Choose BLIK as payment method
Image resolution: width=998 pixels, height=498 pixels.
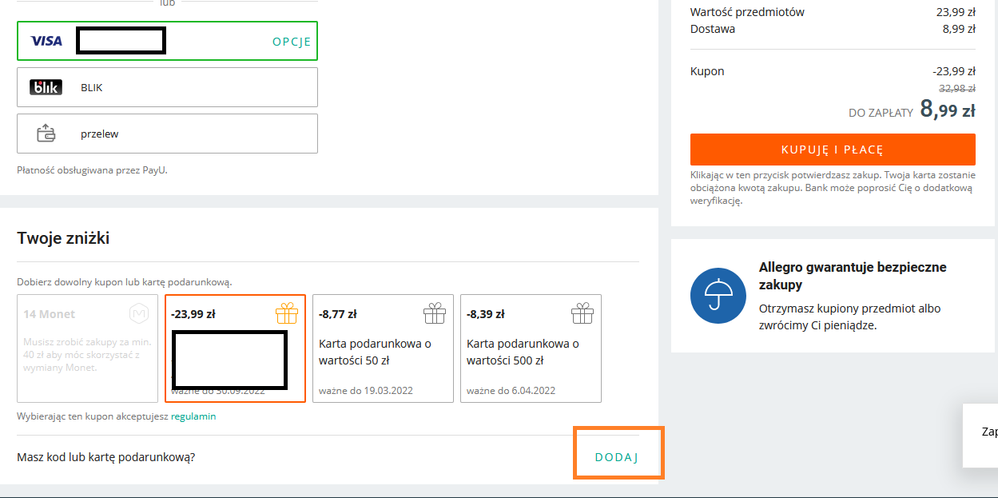(167, 88)
